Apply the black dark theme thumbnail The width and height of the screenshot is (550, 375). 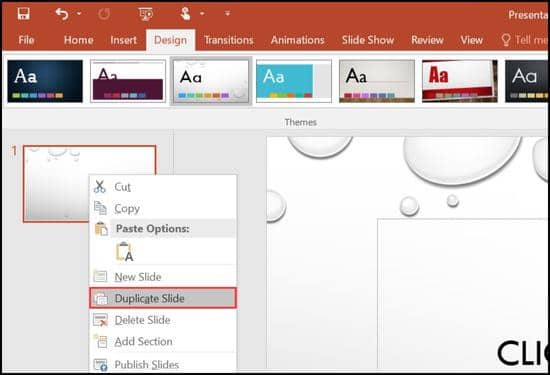click(526, 81)
